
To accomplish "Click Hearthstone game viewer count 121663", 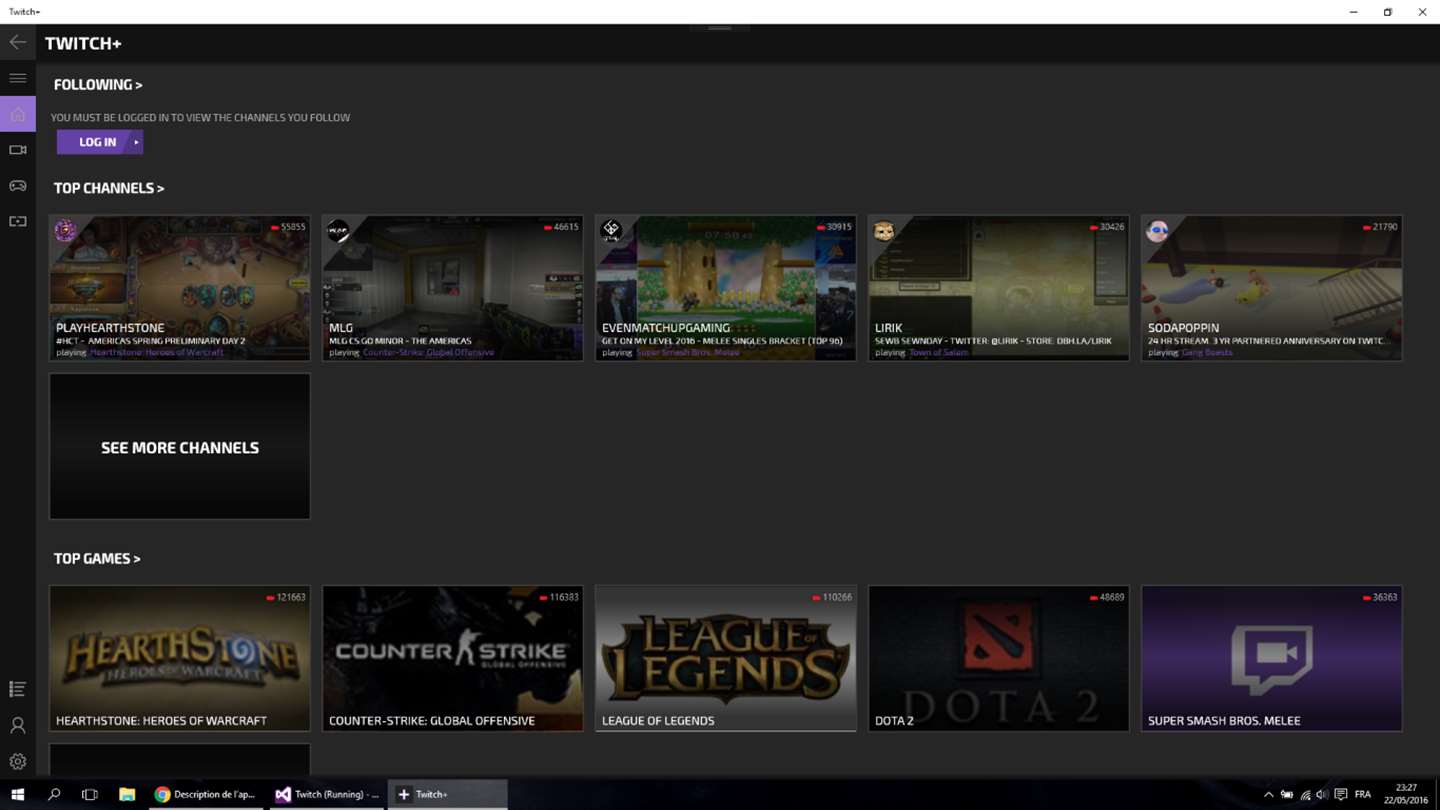I will [286, 597].
